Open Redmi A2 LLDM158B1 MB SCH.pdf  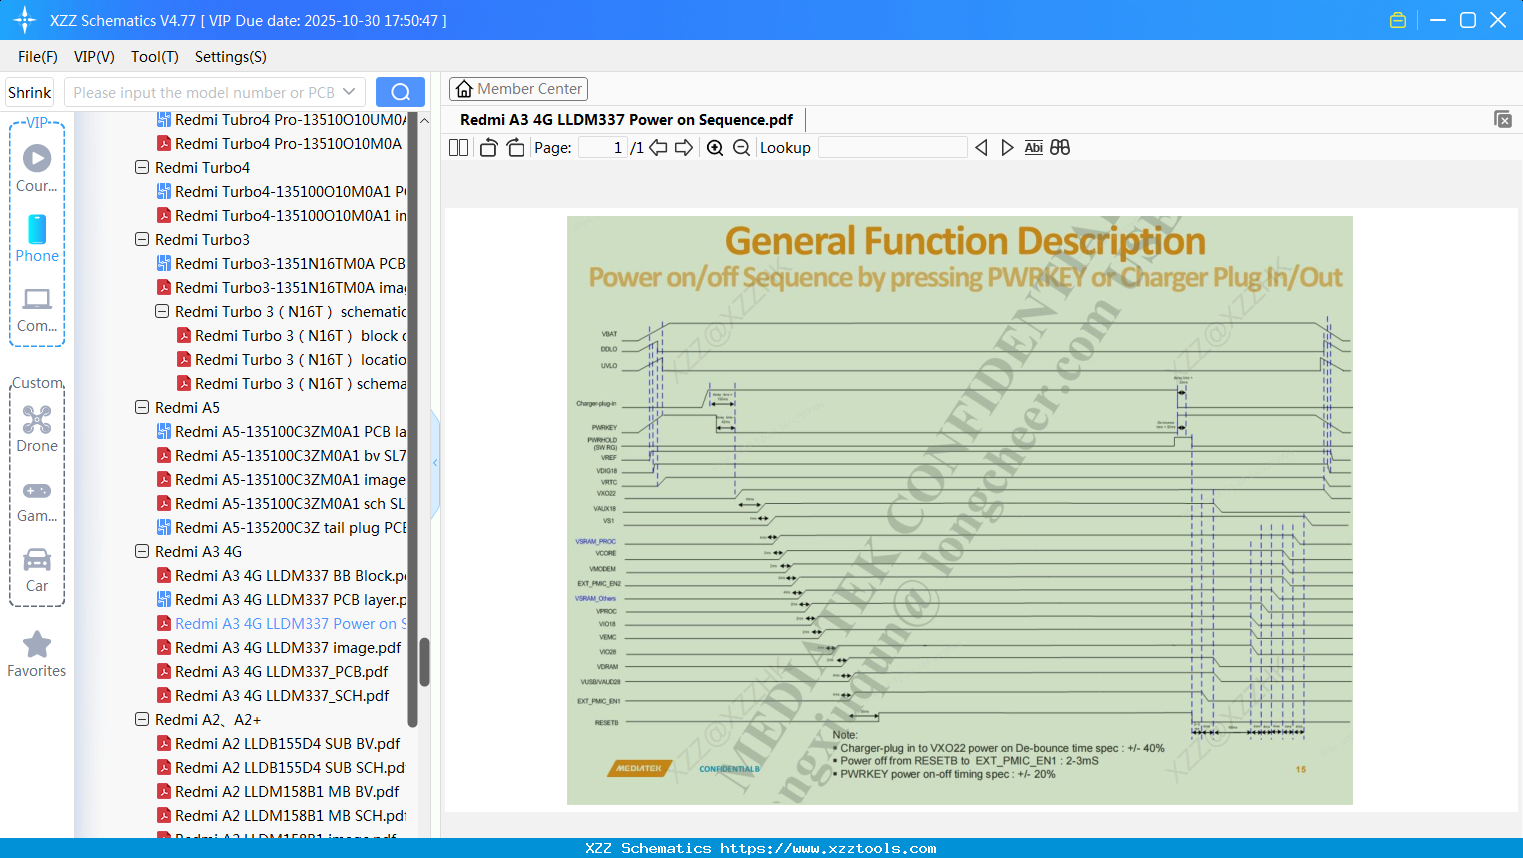[x=282, y=815]
